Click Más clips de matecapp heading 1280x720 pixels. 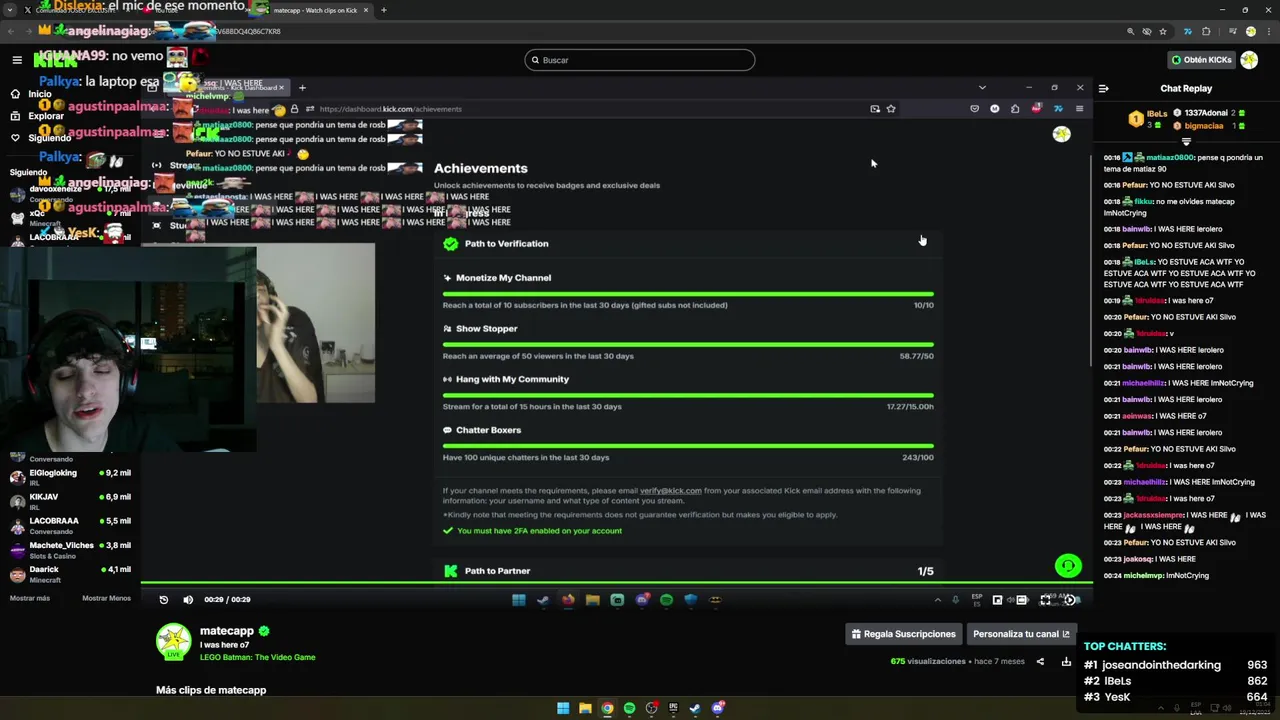pyautogui.click(x=211, y=690)
